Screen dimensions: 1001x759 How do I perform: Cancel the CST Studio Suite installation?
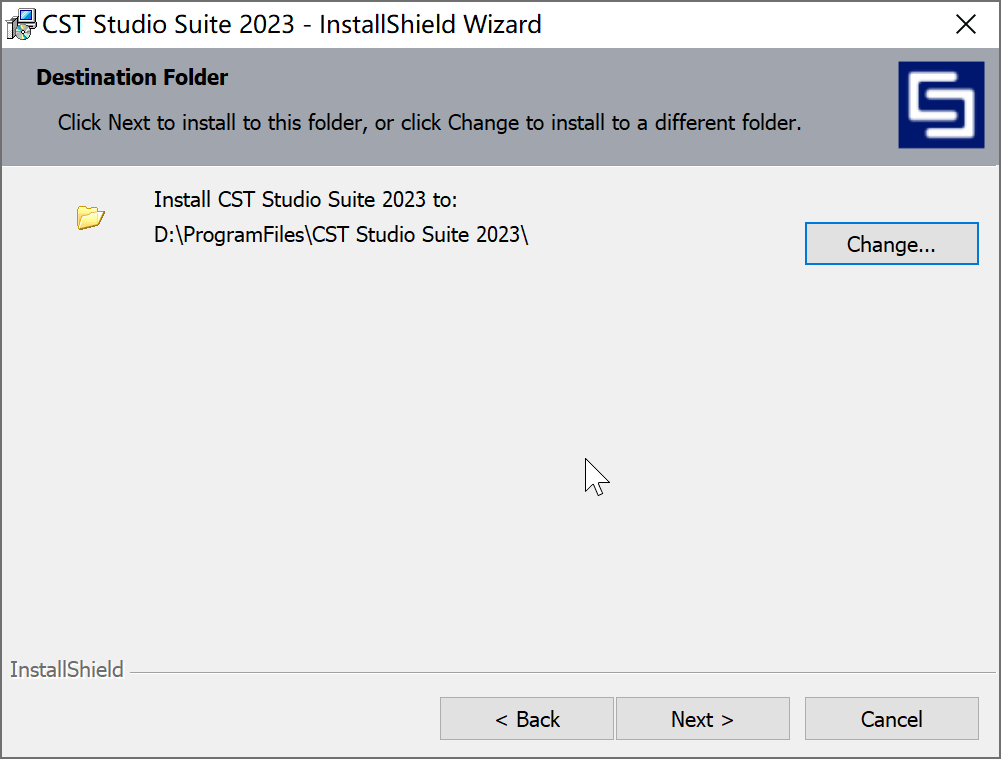coord(891,718)
